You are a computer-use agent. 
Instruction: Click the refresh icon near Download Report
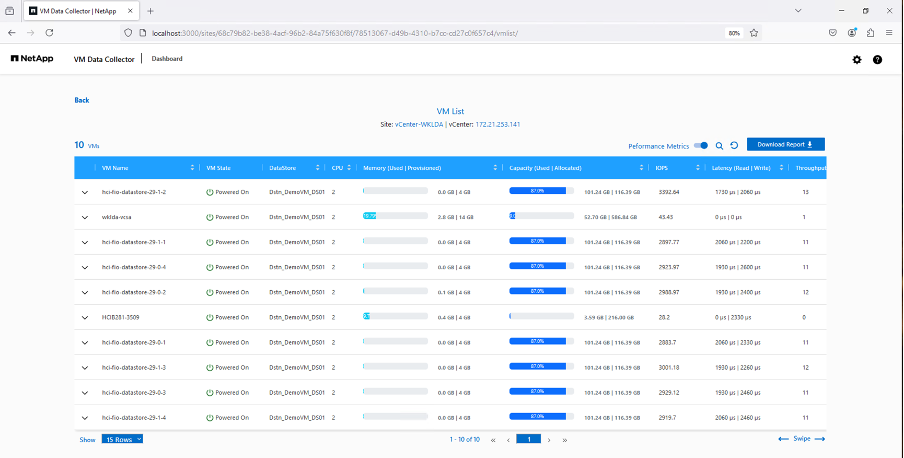[x=734, y=145]
